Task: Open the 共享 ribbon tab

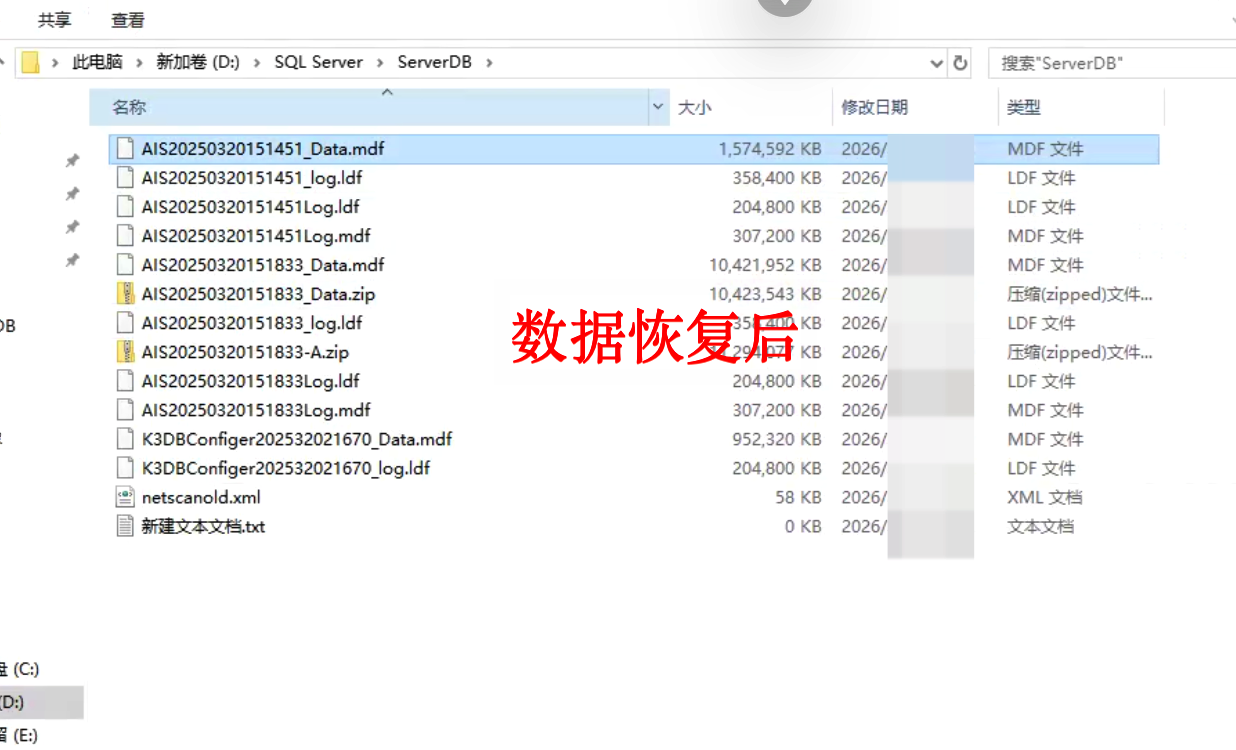Action: coord(55,19)
